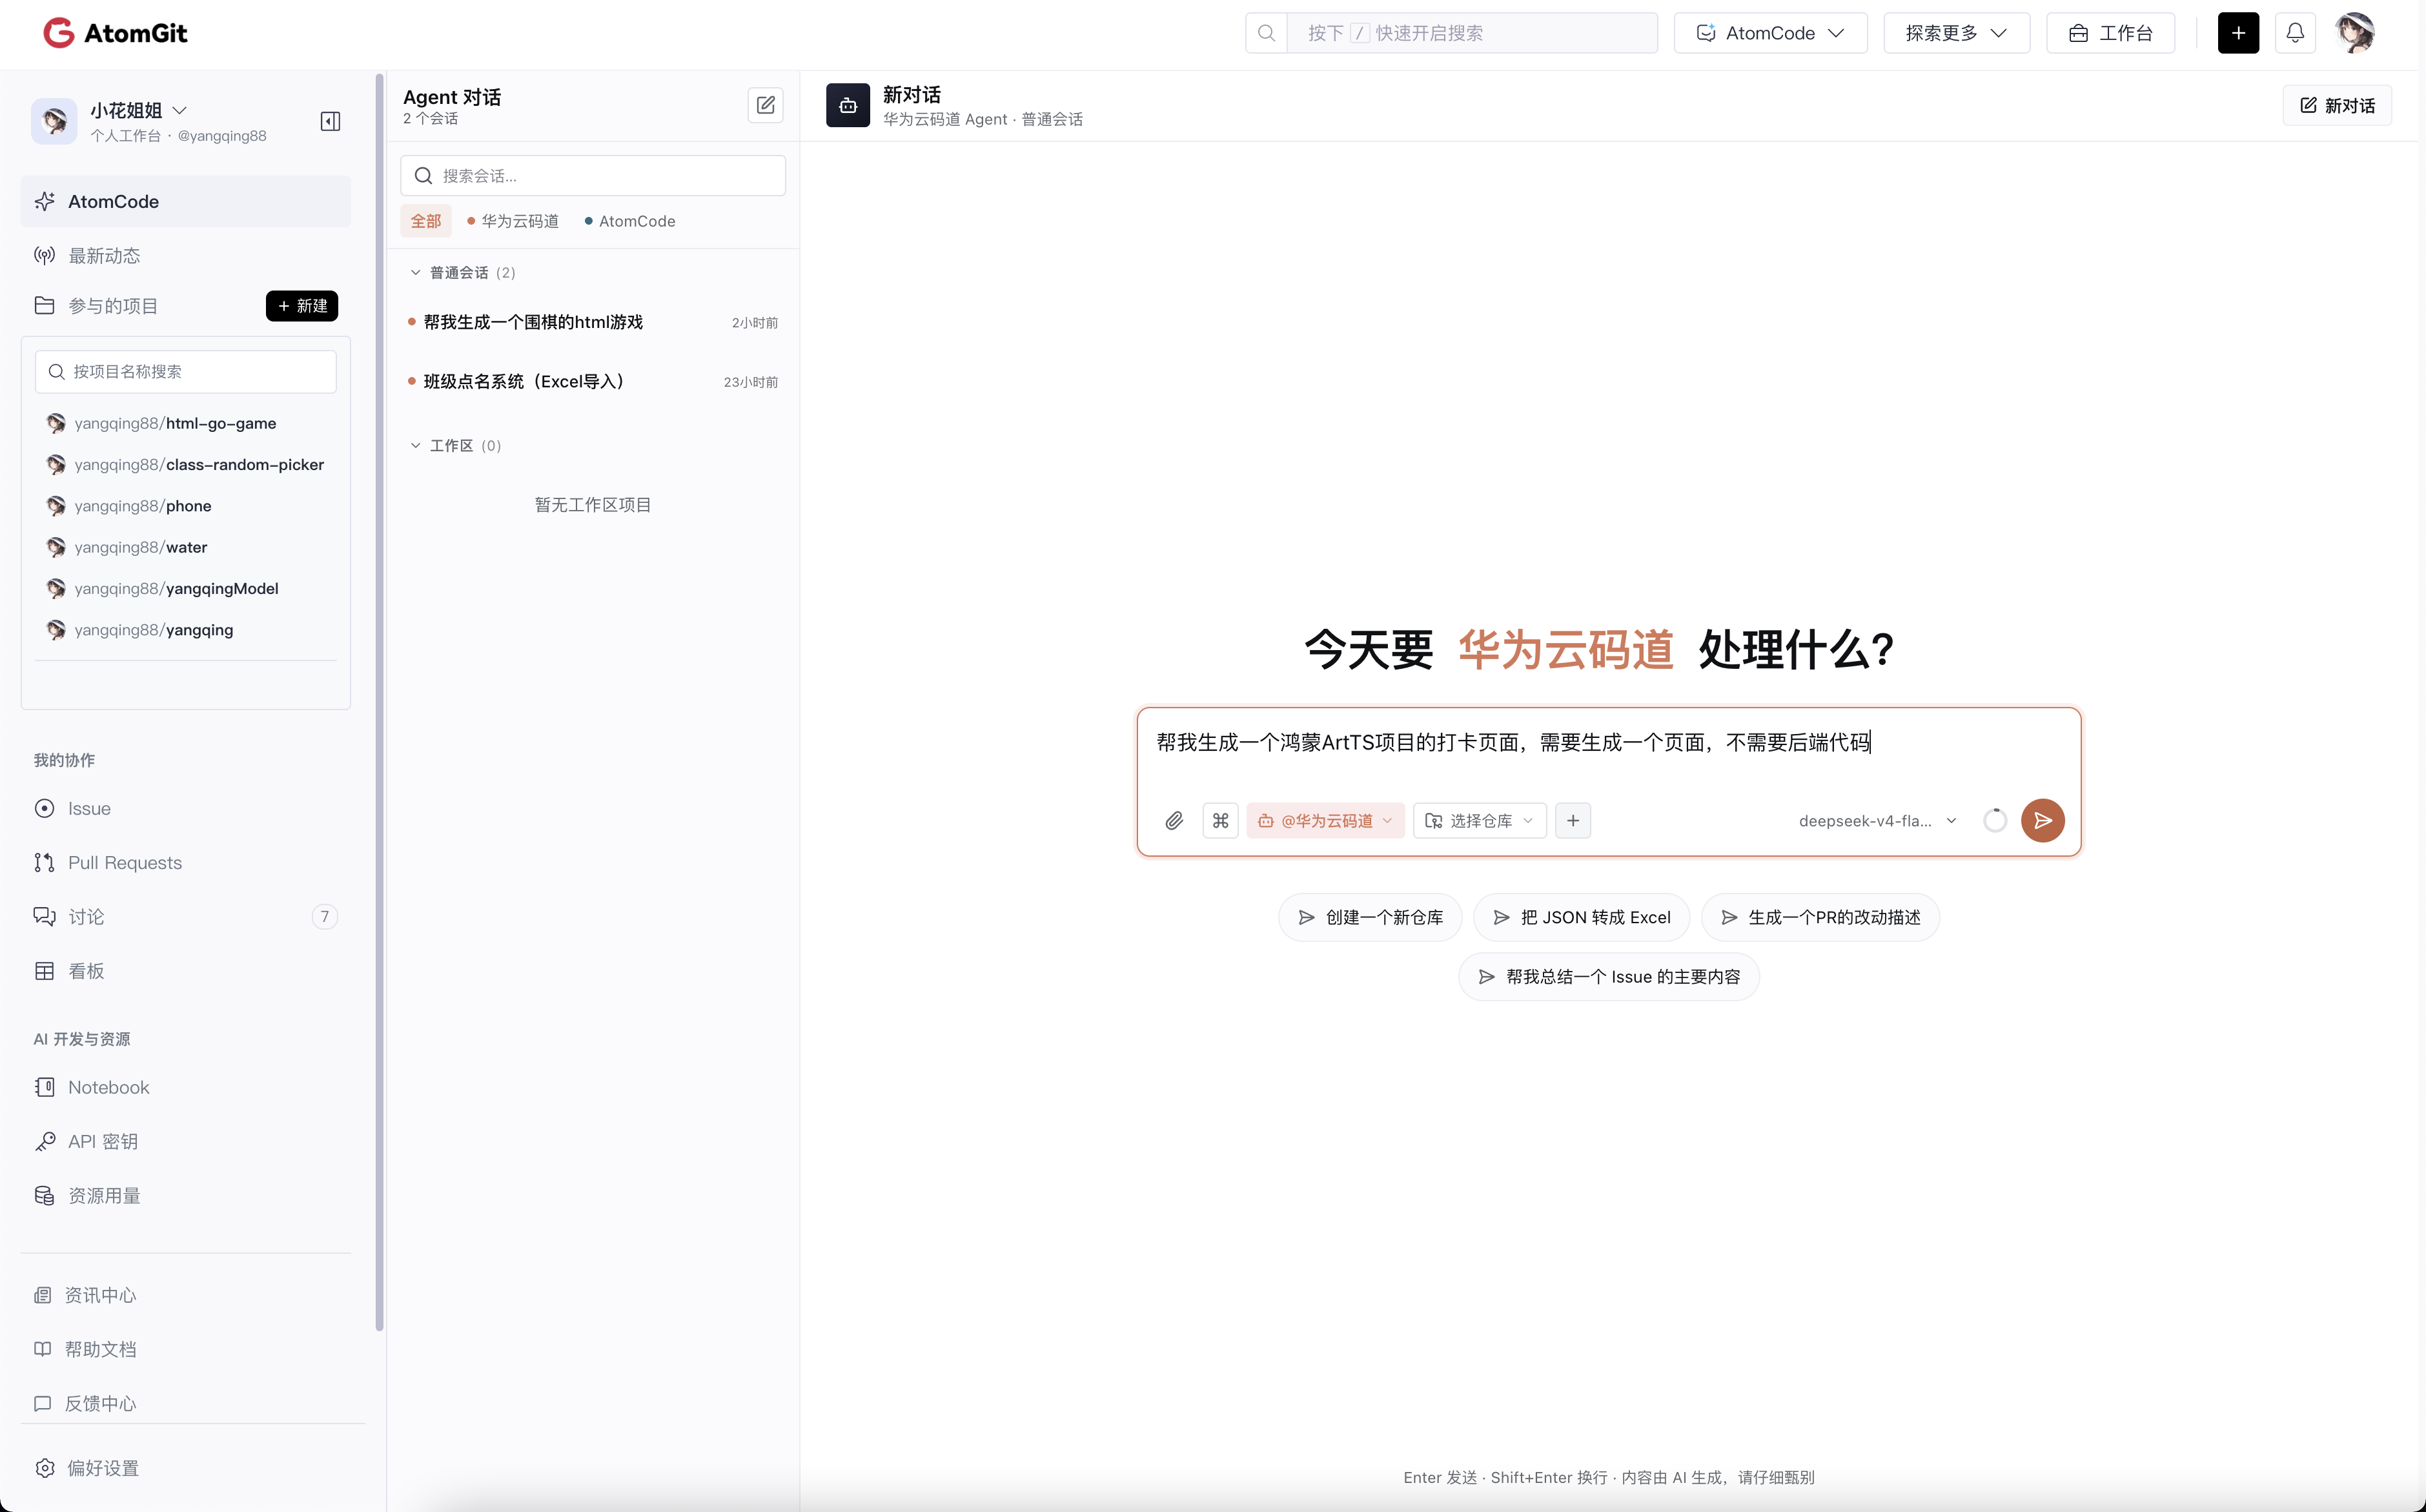Click 生成一个PR的改动描述 suggestion
Viewport: 2426px width, 1512px height.
(1819, 917)
